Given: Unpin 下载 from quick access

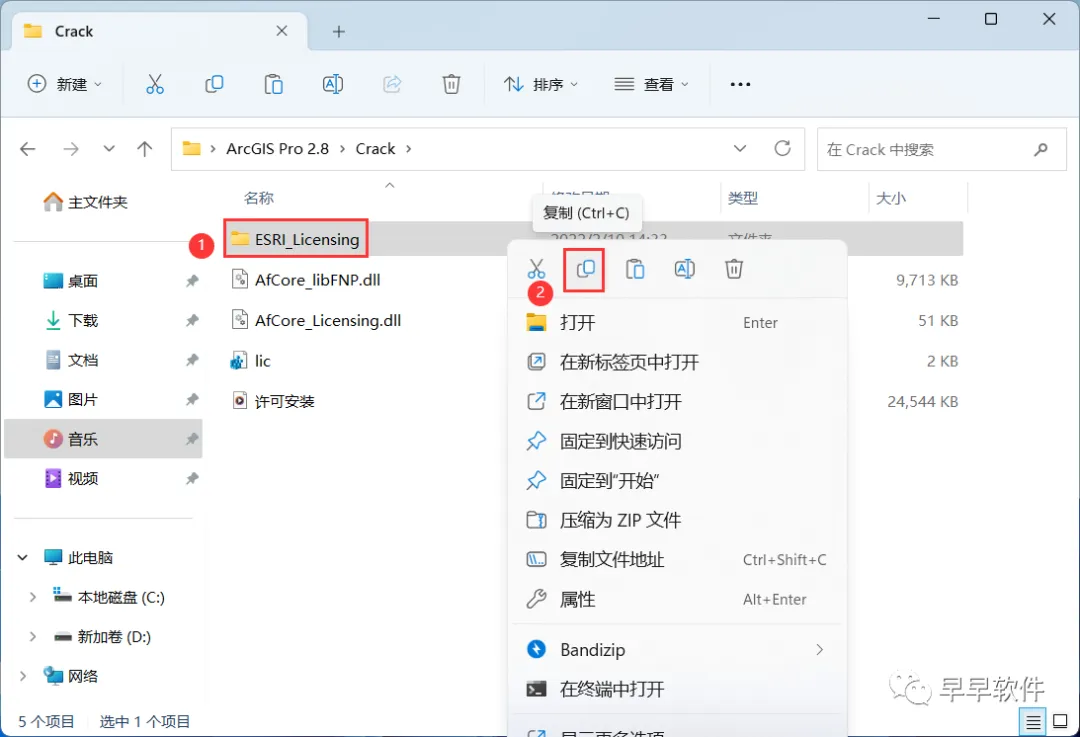Looking at the screenshot, I should 192,320.
